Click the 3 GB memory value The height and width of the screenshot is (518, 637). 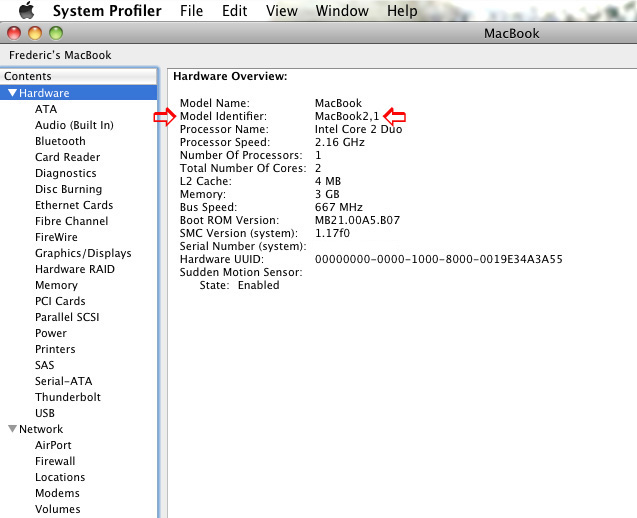coord(327,194)
